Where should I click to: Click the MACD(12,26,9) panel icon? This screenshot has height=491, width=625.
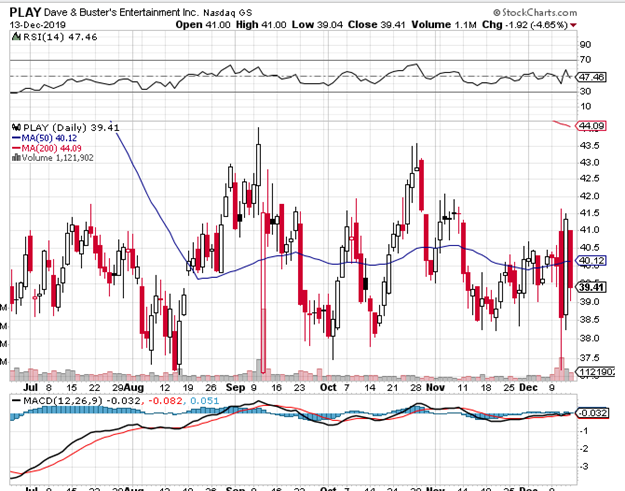[x=14, y=401]
